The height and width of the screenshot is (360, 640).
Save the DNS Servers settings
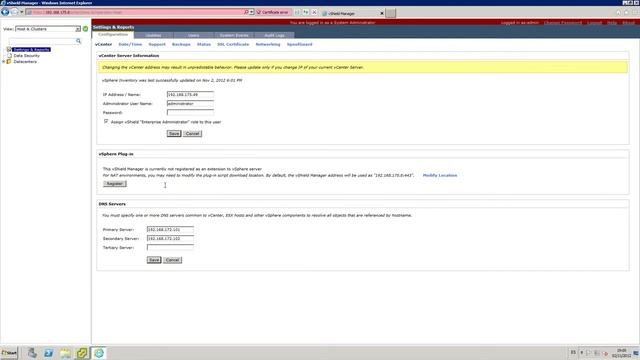(x=154, y=260)
